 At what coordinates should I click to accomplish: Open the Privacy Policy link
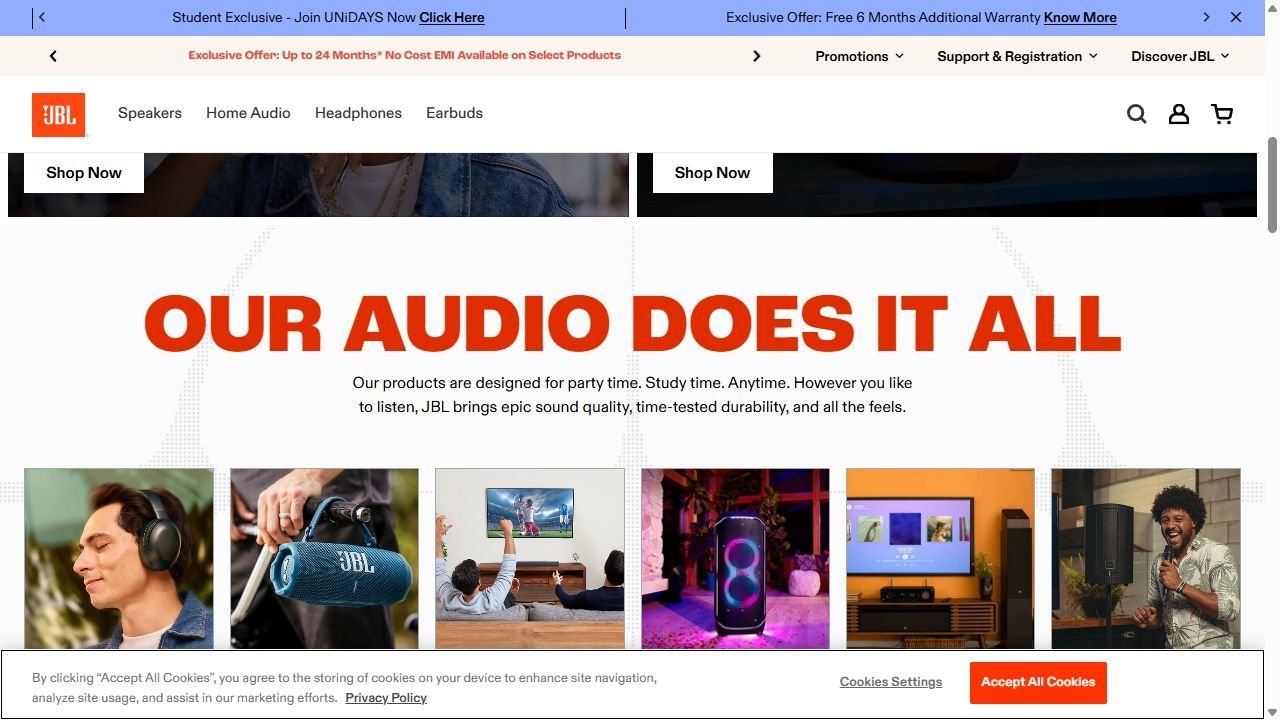(386, 698)
